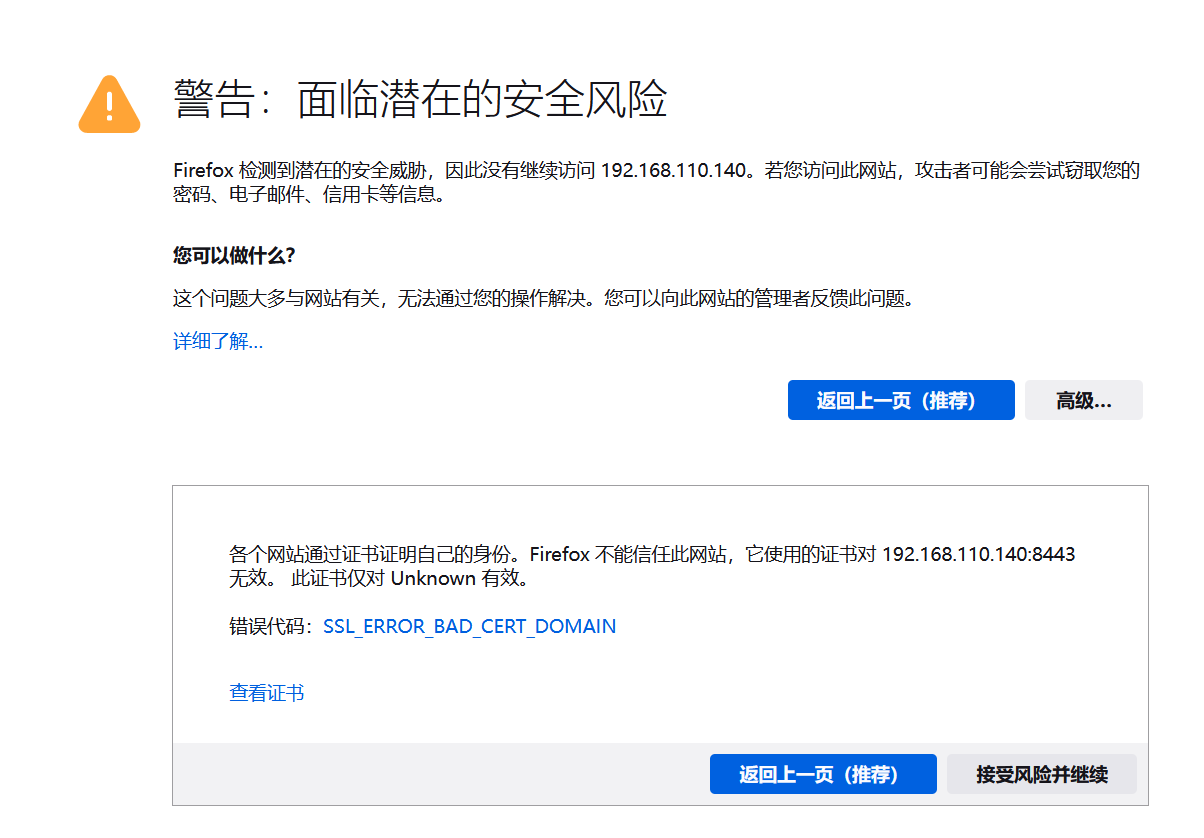
Task: Click Firefox at start of top description
Action: [x=203, y=170]
